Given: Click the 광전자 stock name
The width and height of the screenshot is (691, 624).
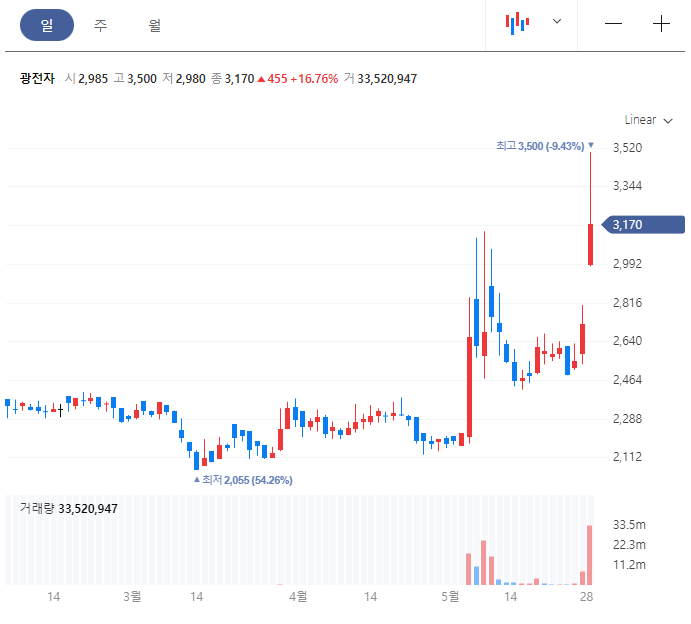Looking at the screenshot, I should (37, 78).
